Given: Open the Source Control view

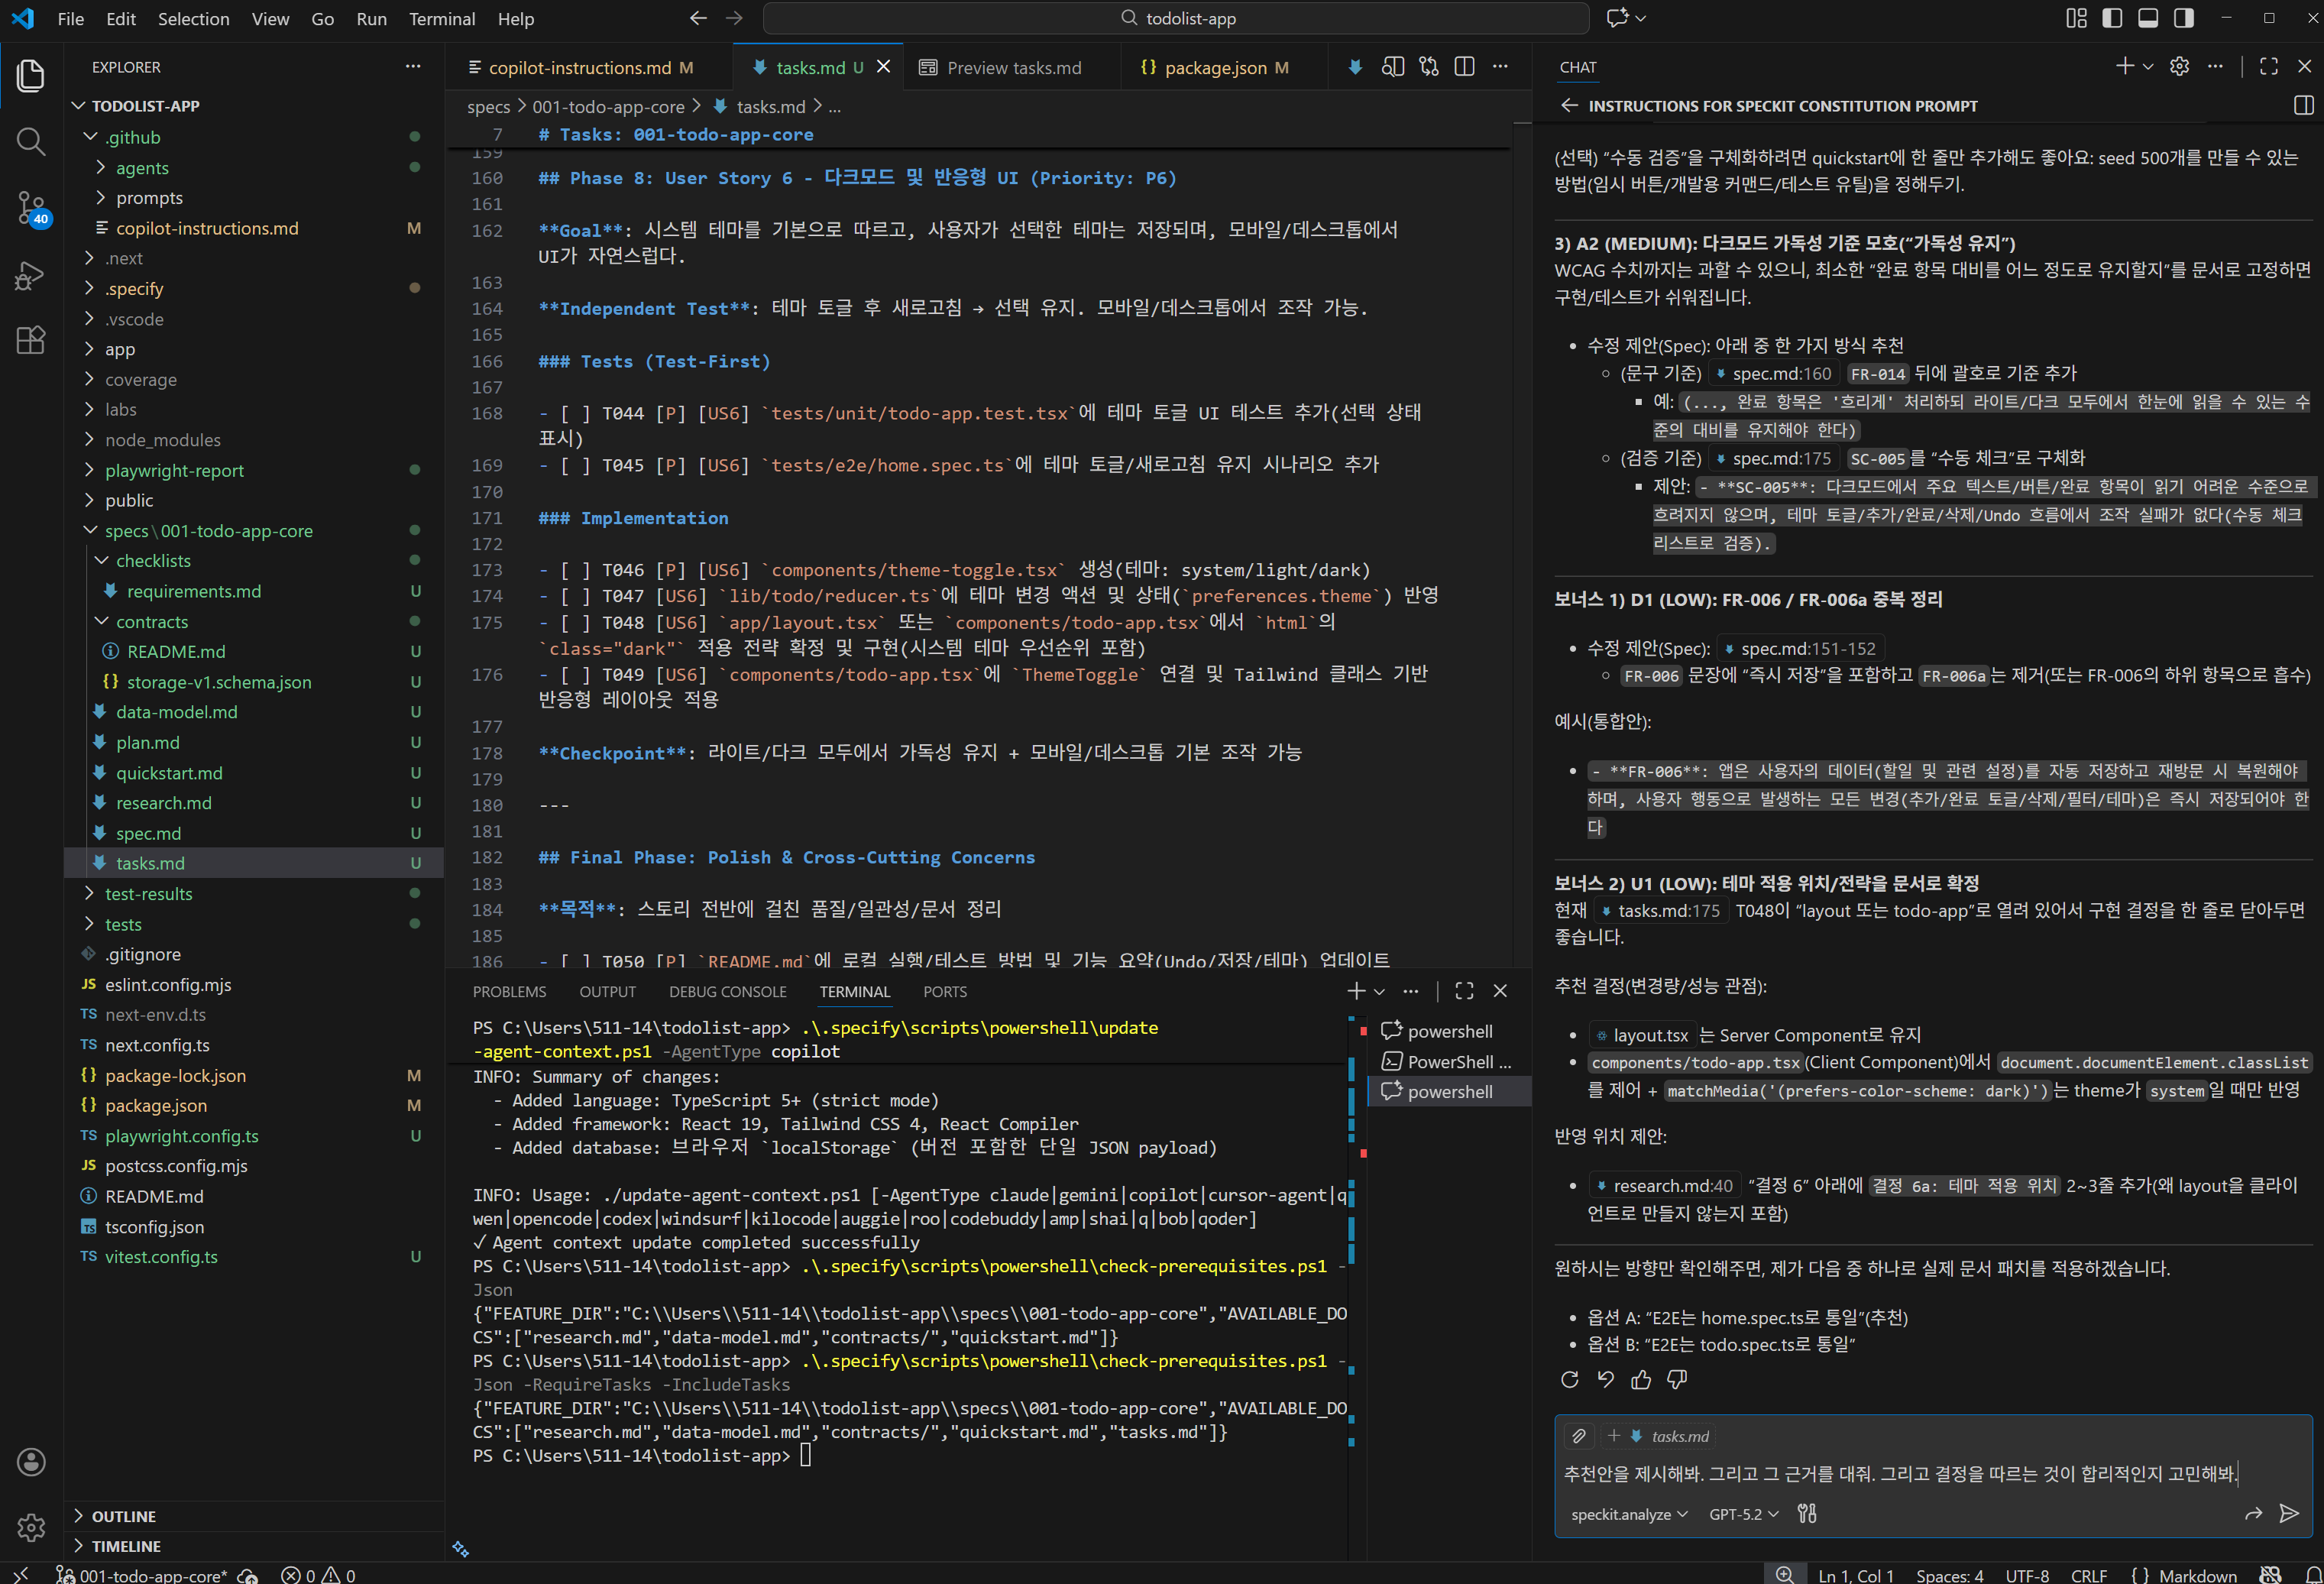Looking at the screenshot, I should [x=31, y=208].
